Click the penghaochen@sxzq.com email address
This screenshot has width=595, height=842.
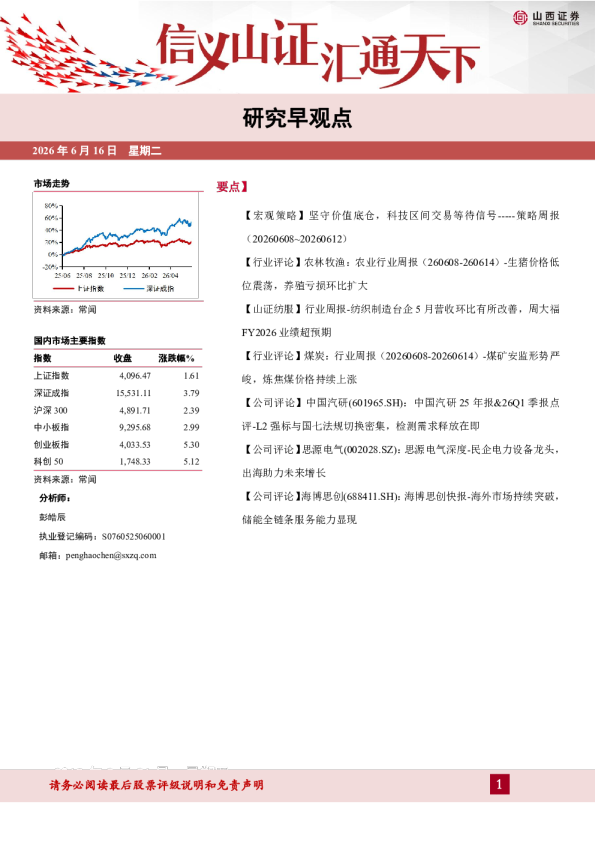click(111, 555)
